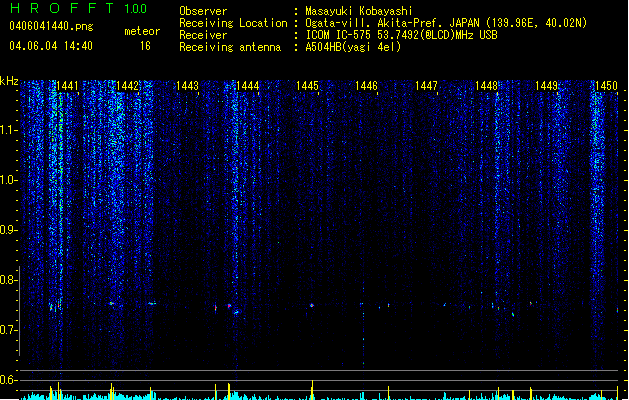The width and height of the screenshot is (629, 400).
Task: Click the date stamp 04.06.04 14:40
Action: pyautogui.click(x=51, y=46)
